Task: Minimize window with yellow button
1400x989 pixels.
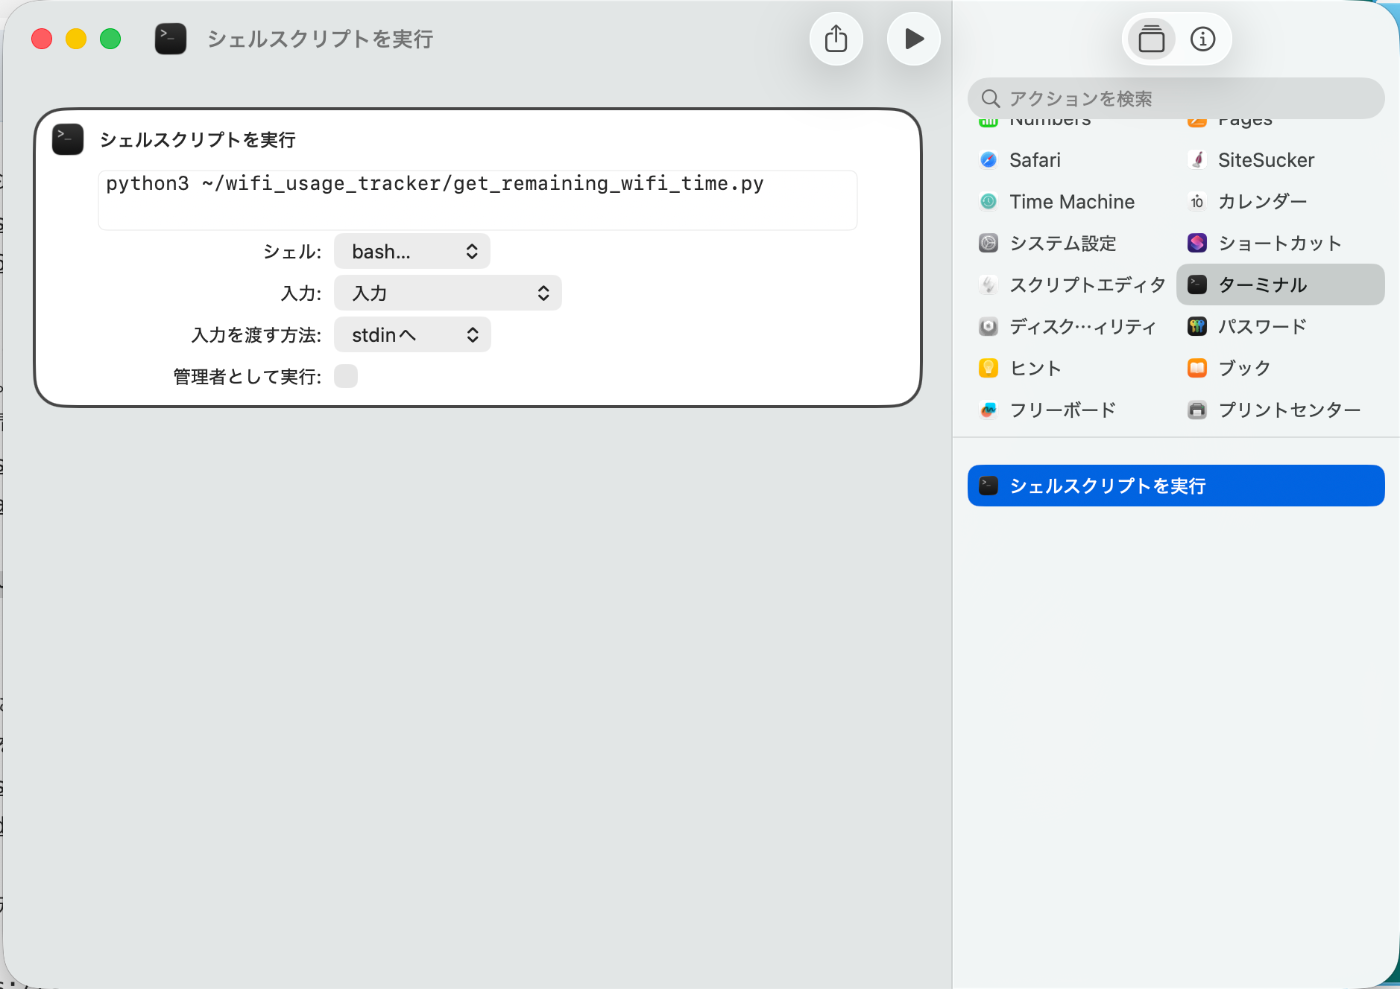Action: coord(76,39)
